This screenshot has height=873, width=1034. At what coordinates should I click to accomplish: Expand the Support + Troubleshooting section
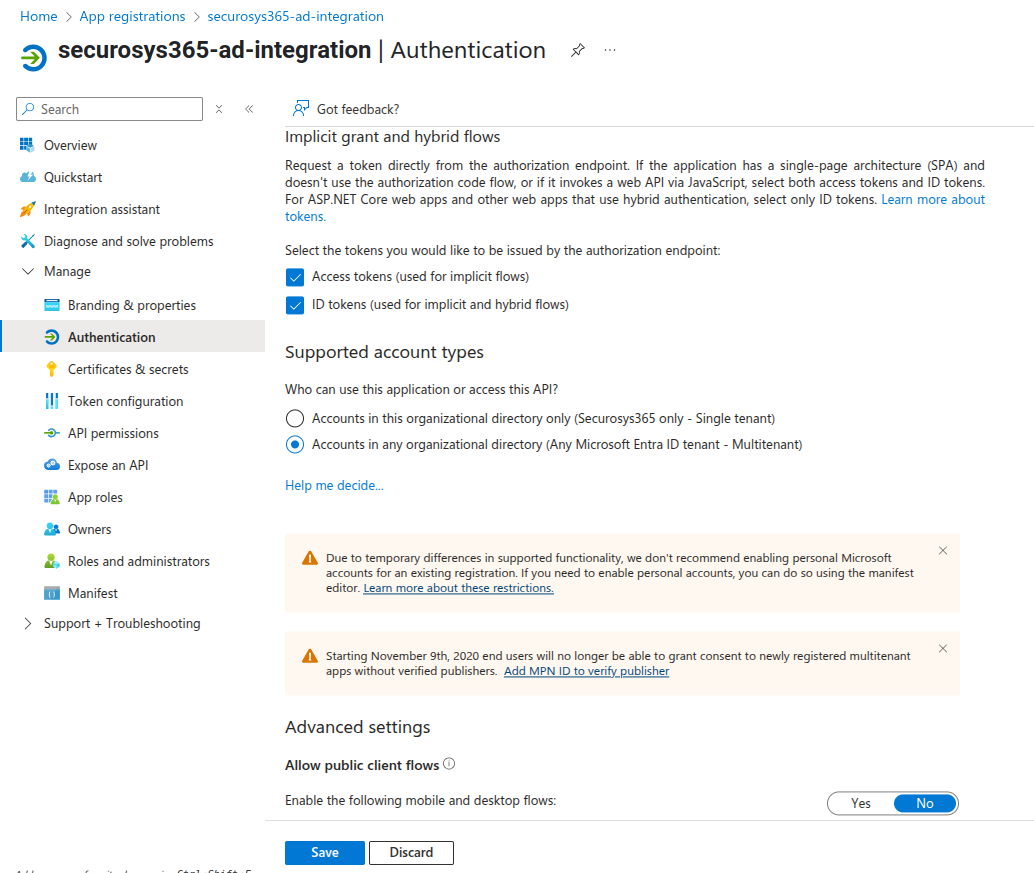(28, 623)
